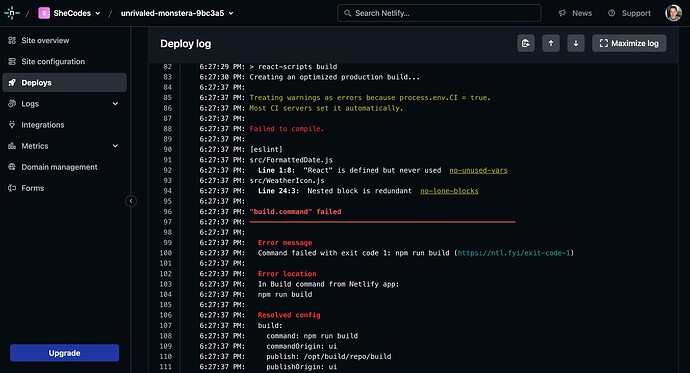The image size is (690, 373).
Task: Click the 'src/WeatherIcon.js' log line
Action: click(x=287, y=180)
